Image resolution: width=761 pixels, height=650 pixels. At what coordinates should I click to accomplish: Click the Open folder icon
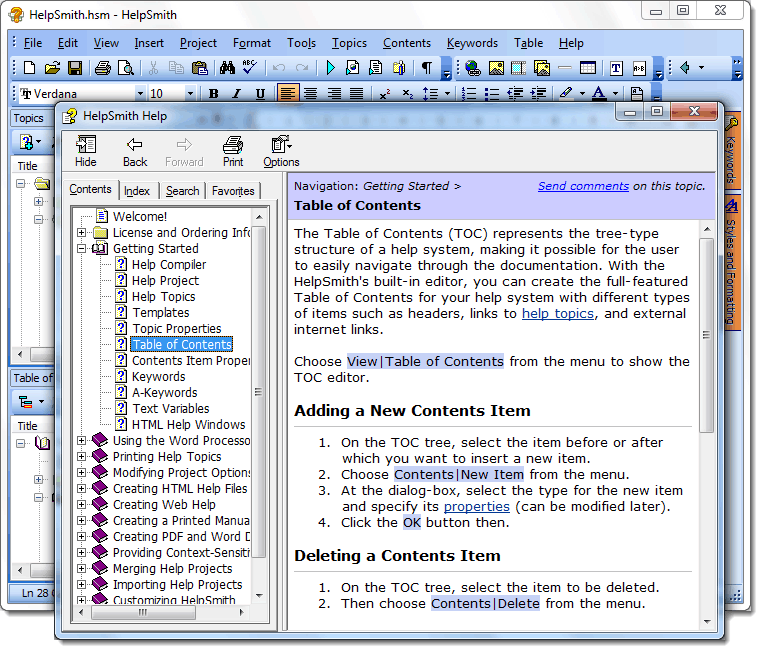pyautogui.click(x=52, y=67)
